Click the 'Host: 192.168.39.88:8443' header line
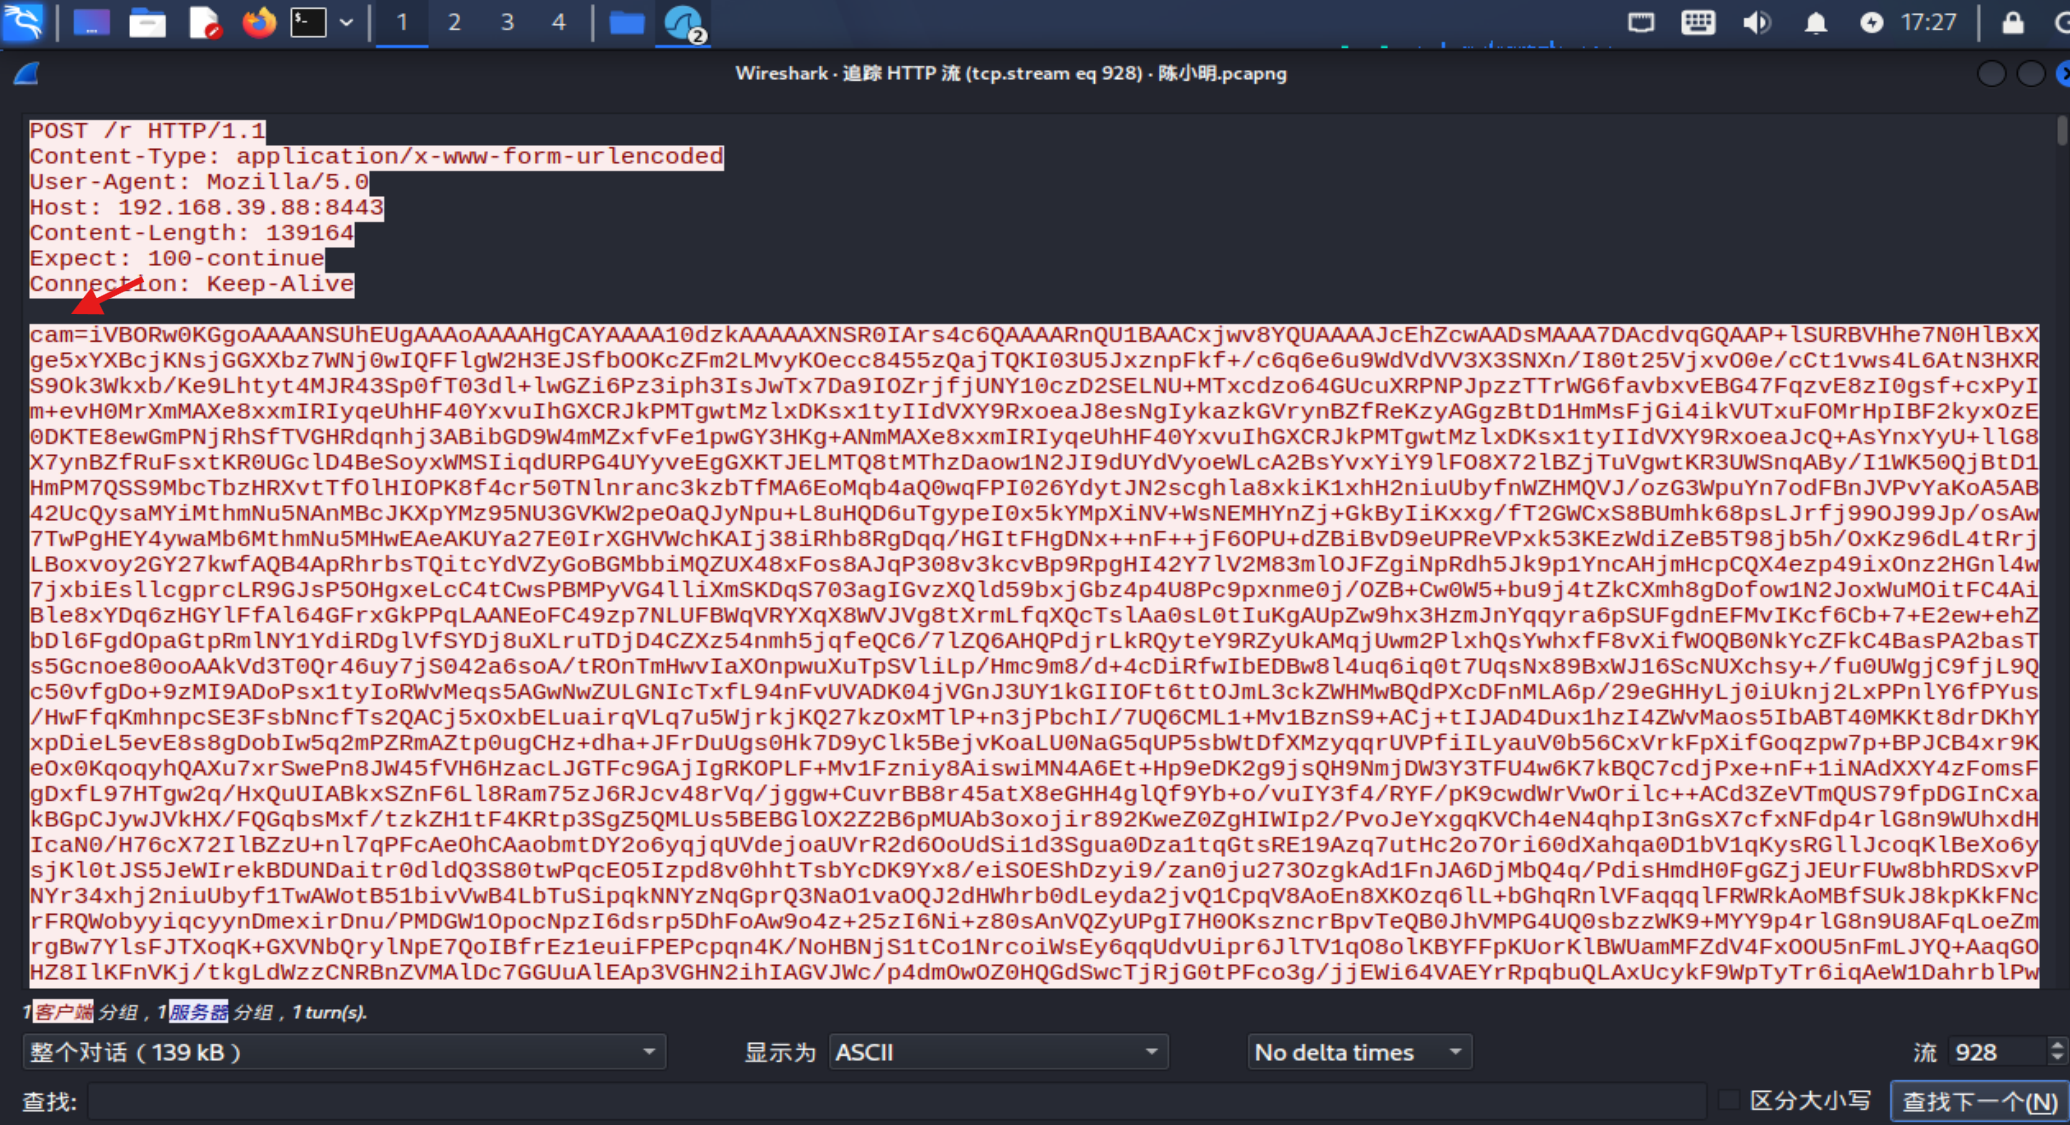The image size is (2070, 1125). 207,207
